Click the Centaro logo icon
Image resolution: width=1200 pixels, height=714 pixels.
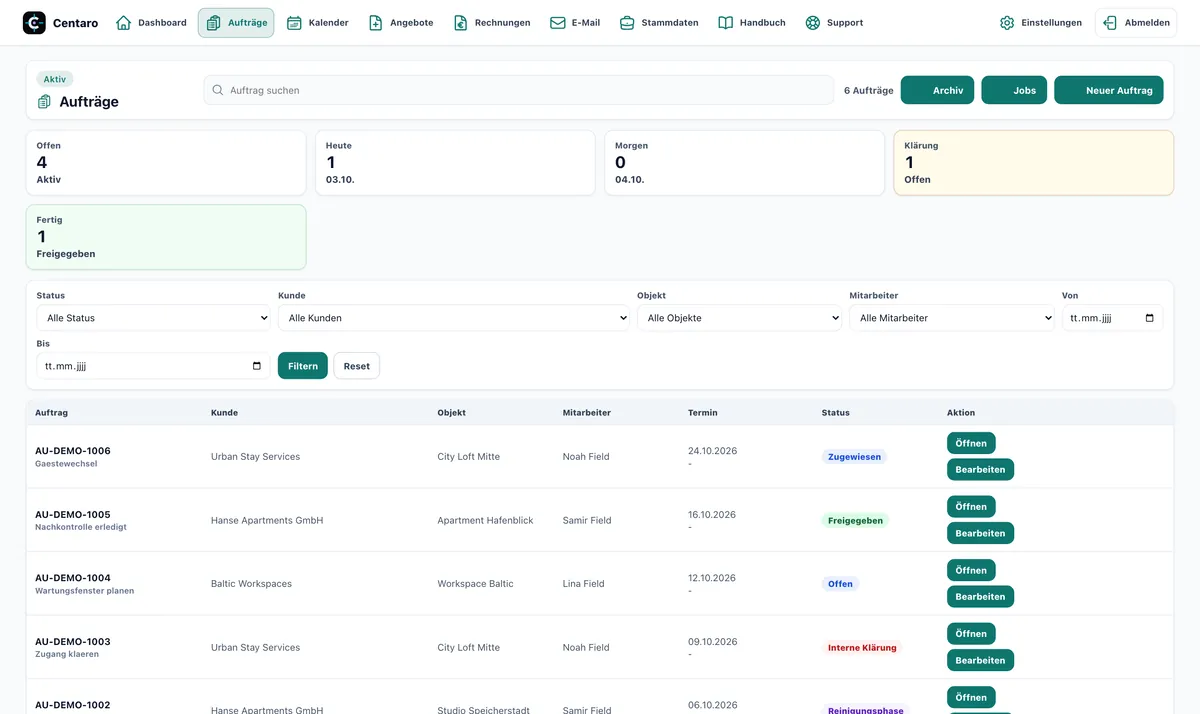click(x=34, y=23)
